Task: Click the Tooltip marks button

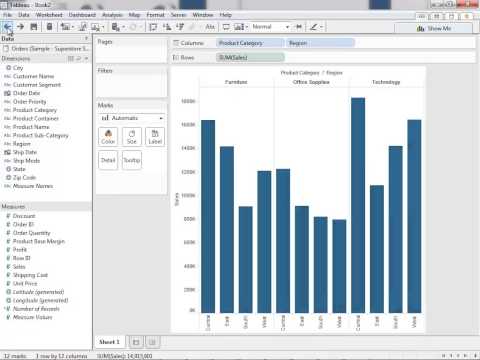Action: (x=132, y=160)
